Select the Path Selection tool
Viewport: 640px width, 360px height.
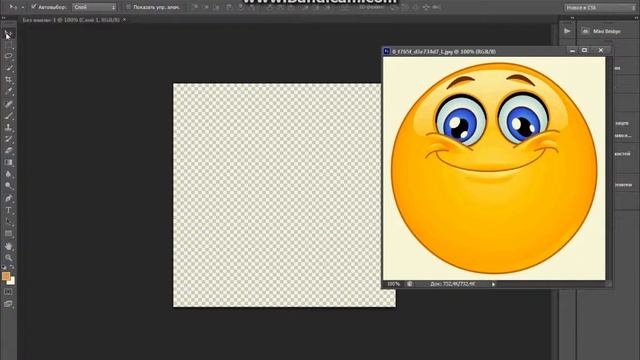9,222
